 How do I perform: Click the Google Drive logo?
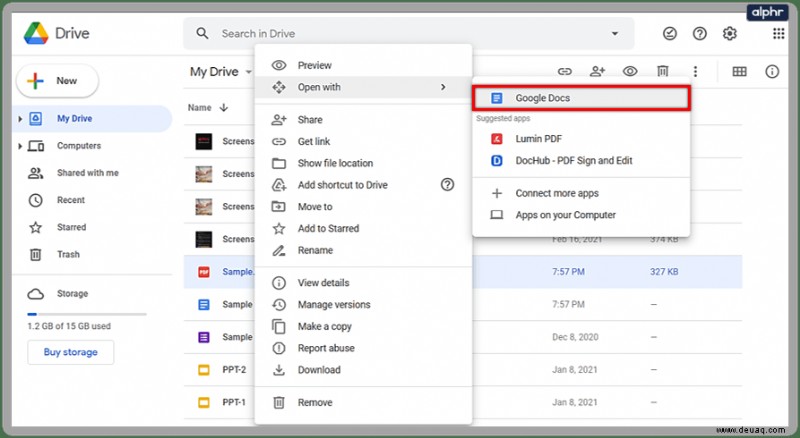(36, 33)
